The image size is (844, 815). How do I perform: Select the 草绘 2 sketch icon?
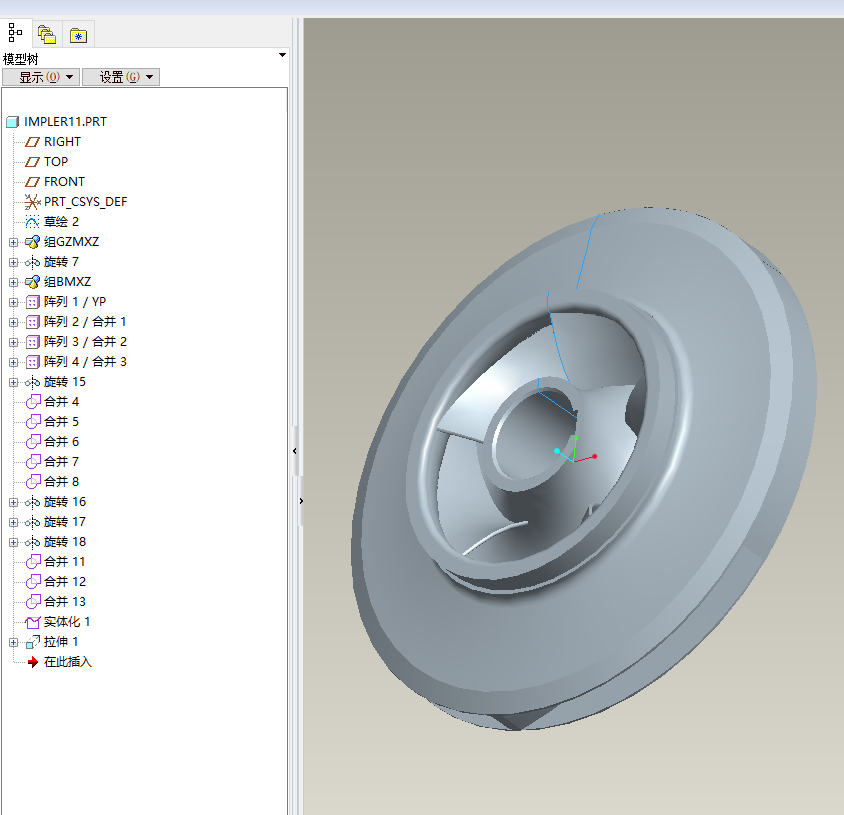[32, 222]
